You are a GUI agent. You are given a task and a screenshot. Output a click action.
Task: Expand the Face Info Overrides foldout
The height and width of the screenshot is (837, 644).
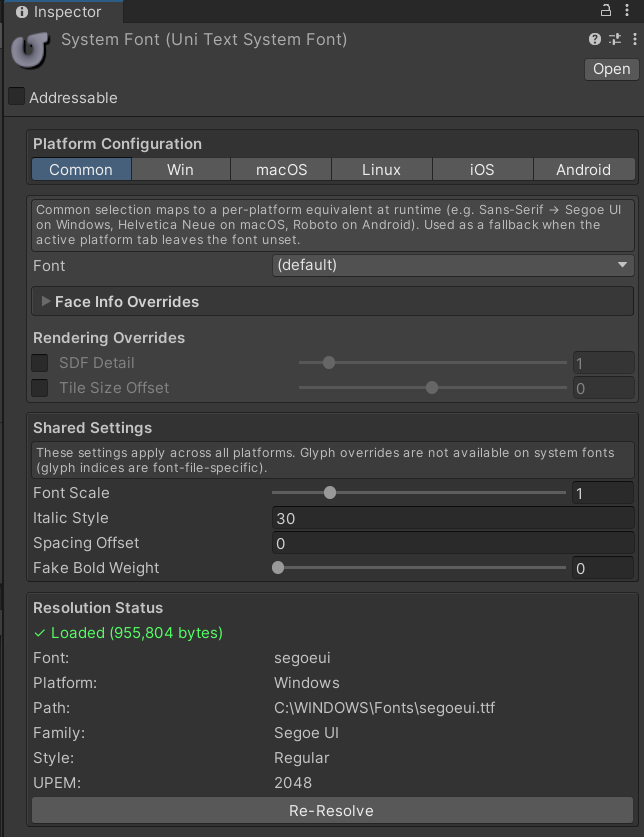click(46, 302)
